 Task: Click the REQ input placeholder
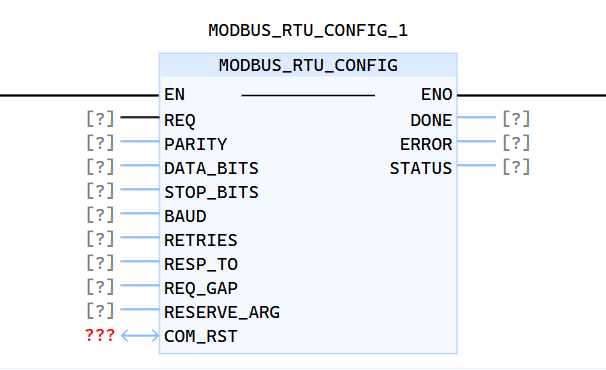tap(100, 119)
